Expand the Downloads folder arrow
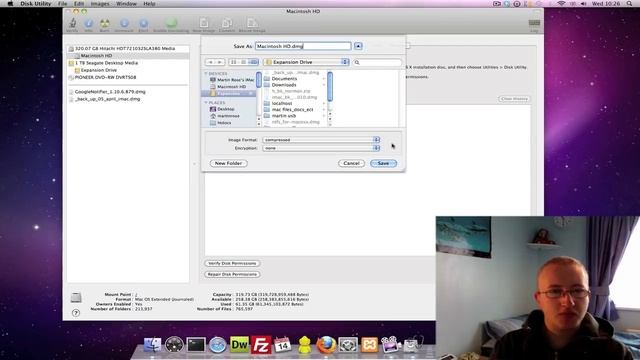 point(324,85)
